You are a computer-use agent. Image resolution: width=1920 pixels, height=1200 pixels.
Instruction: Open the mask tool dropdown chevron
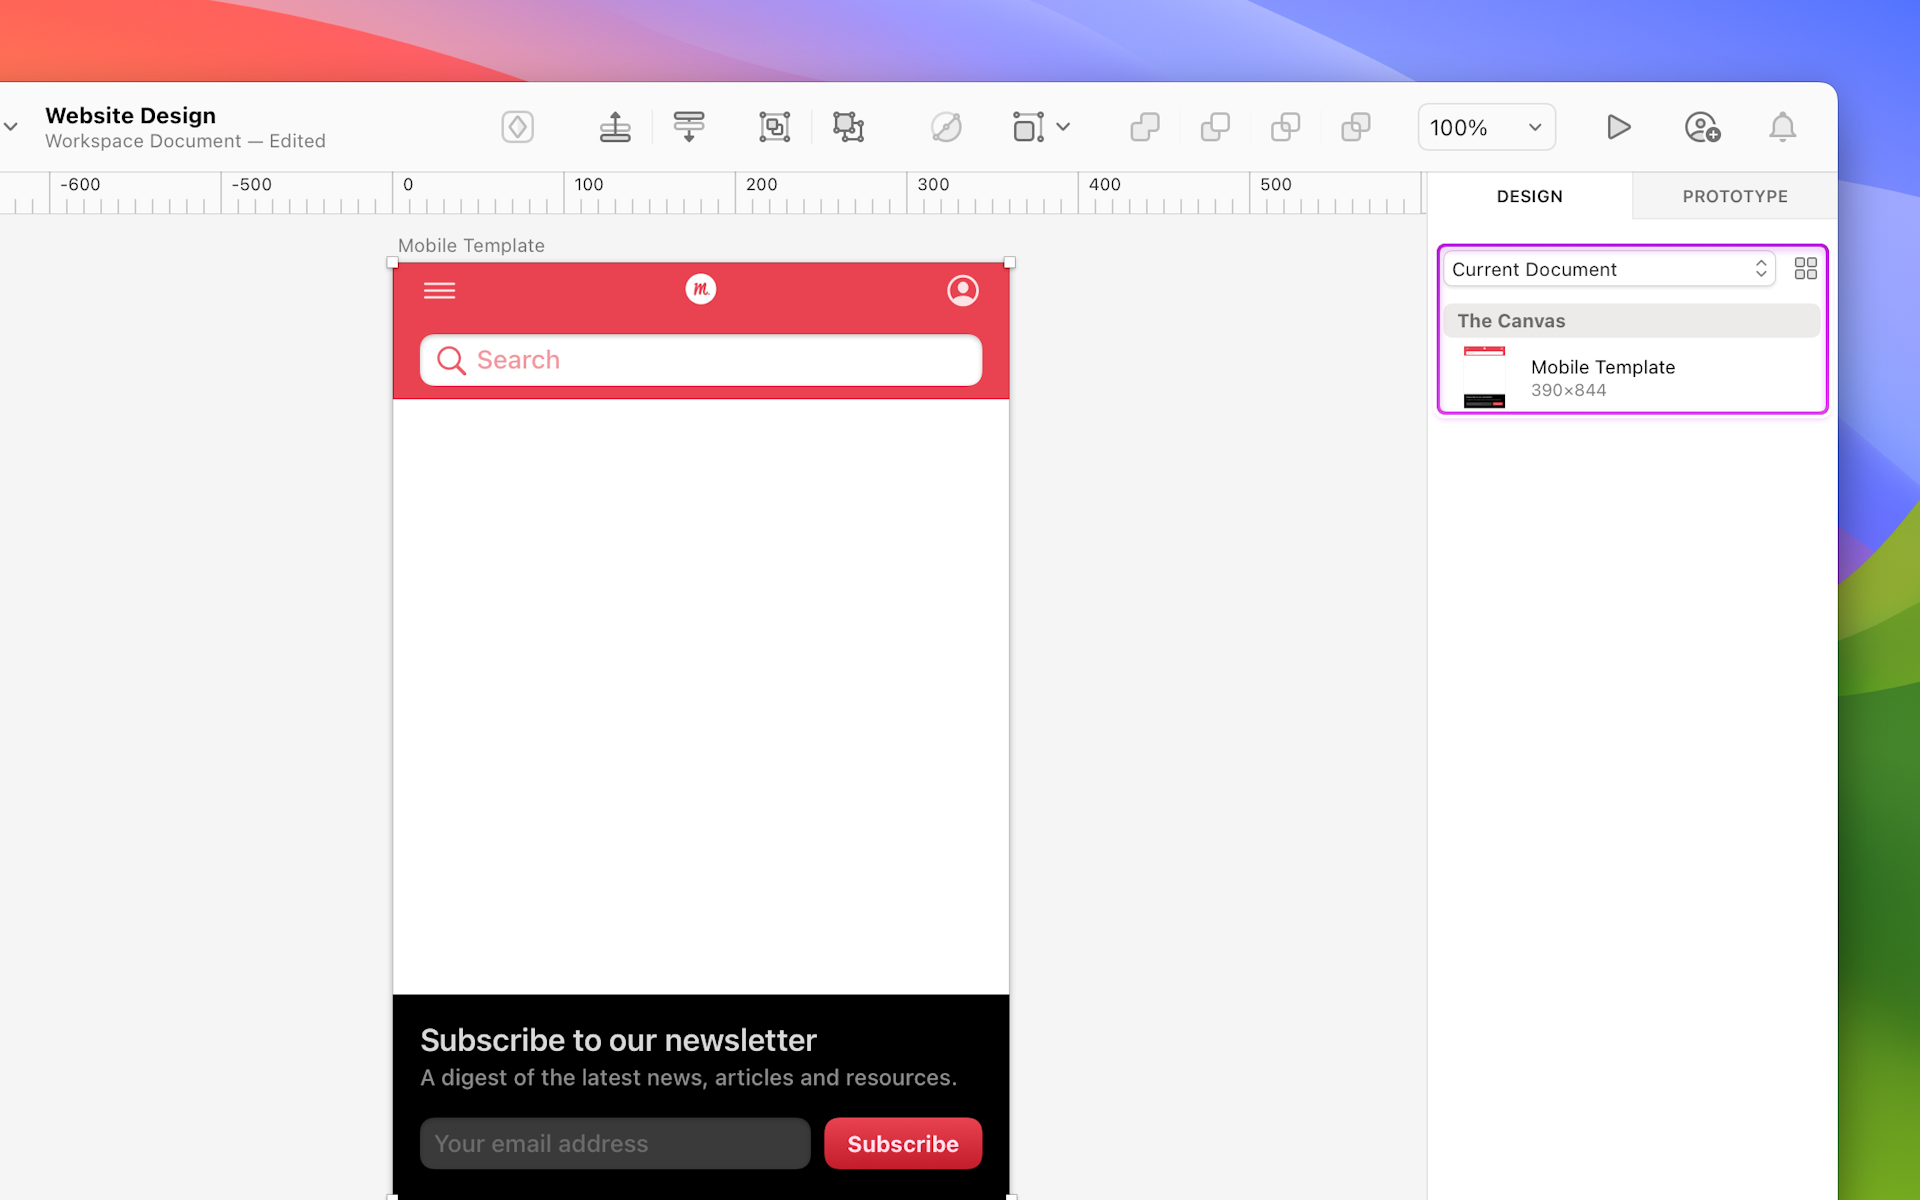(x=1063, y=127)
